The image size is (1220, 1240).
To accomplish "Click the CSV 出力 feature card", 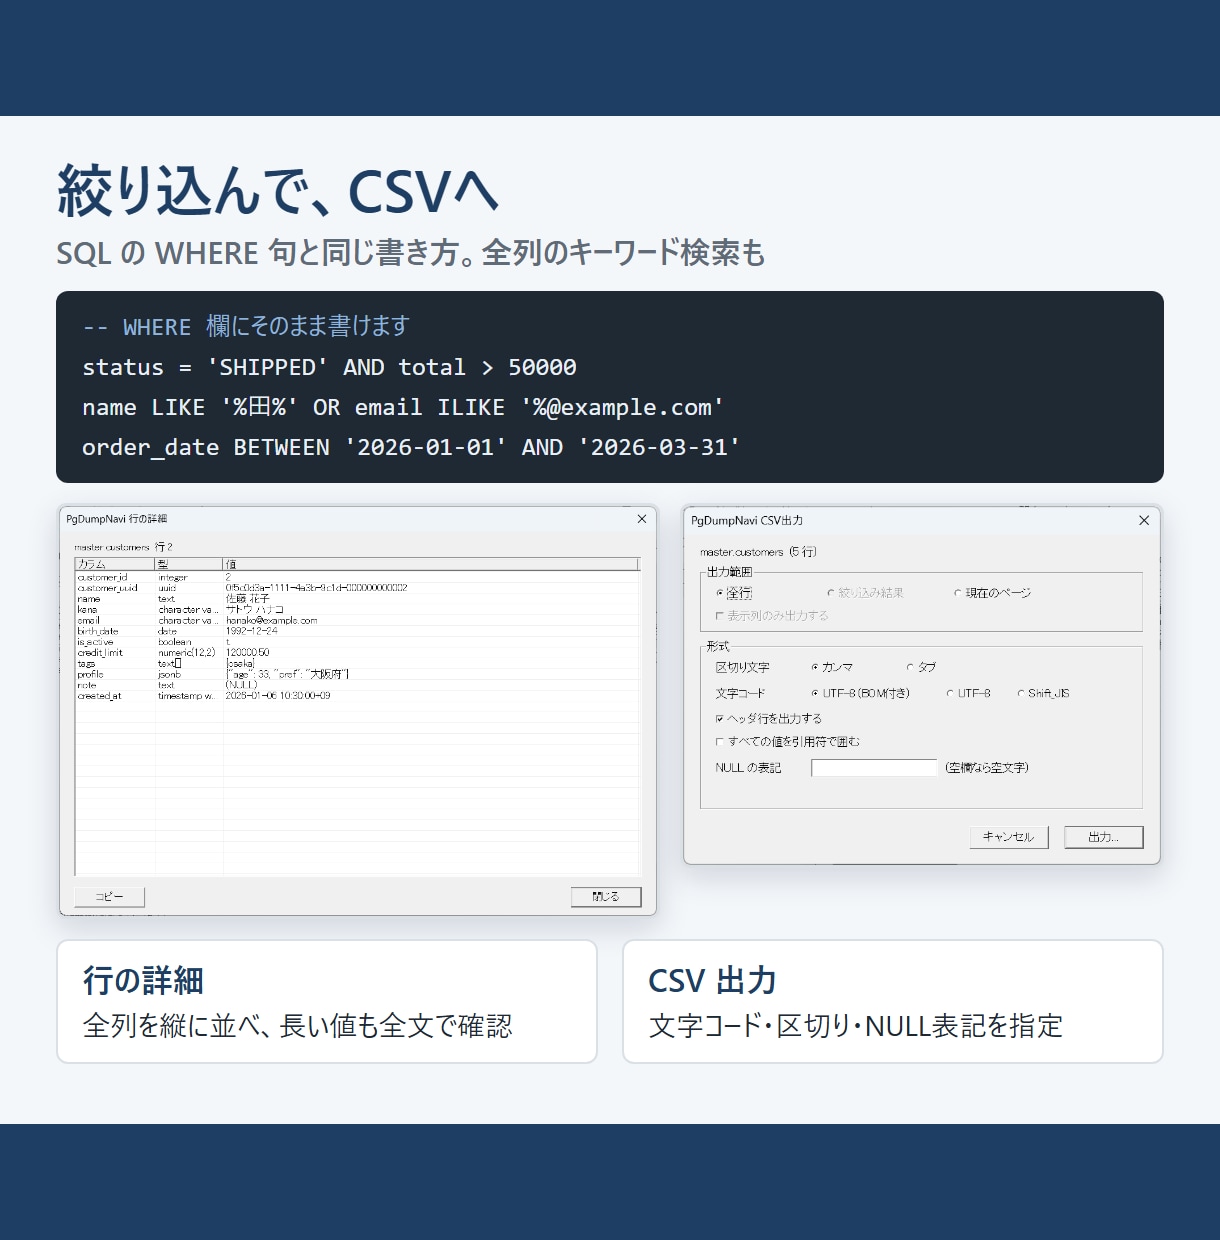I will (x=893, y=1001).
